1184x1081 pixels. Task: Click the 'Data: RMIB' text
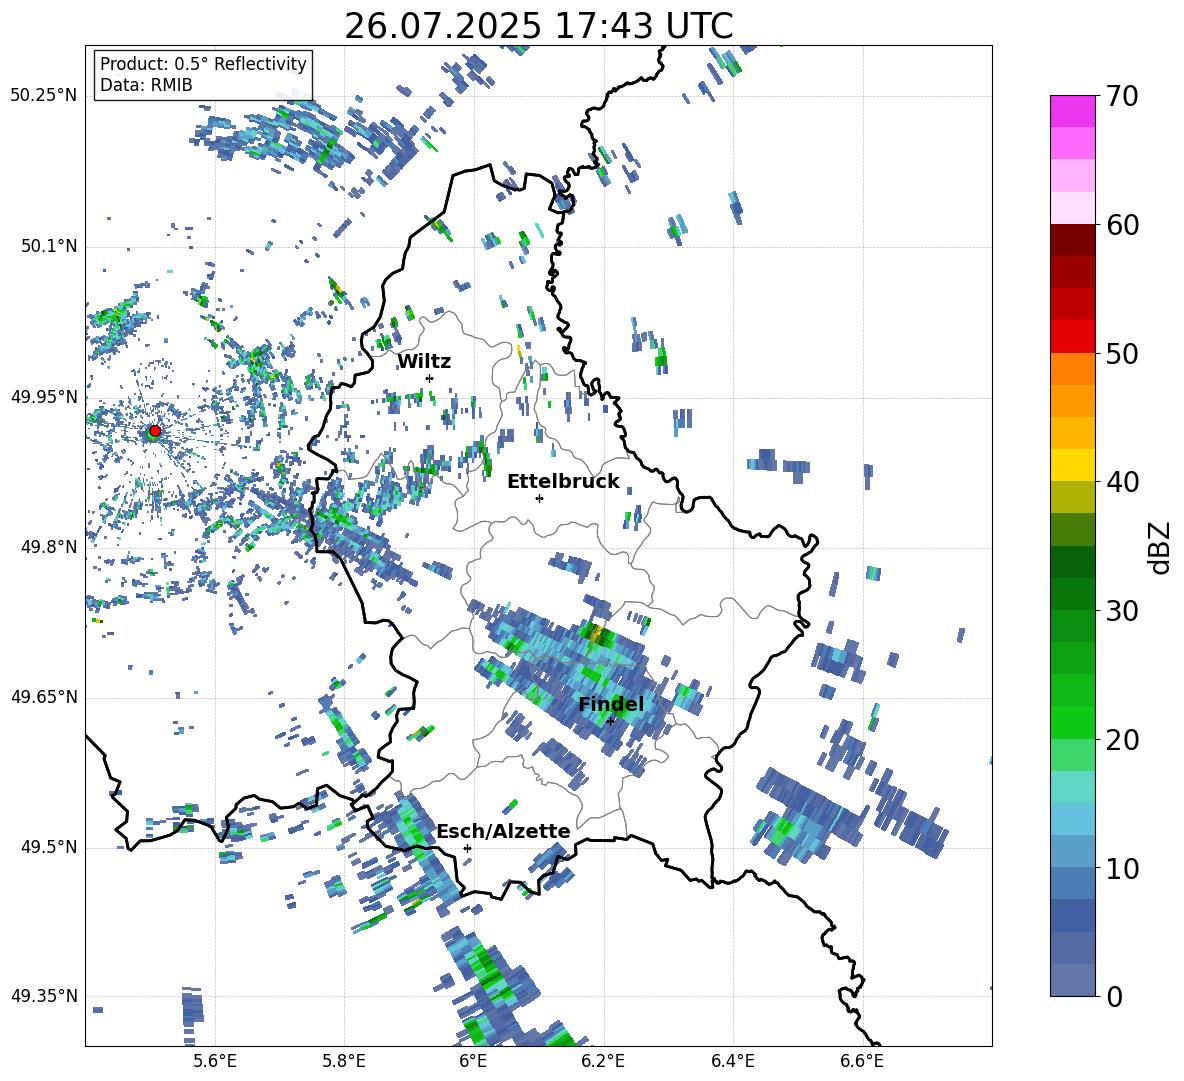[146, 85]
